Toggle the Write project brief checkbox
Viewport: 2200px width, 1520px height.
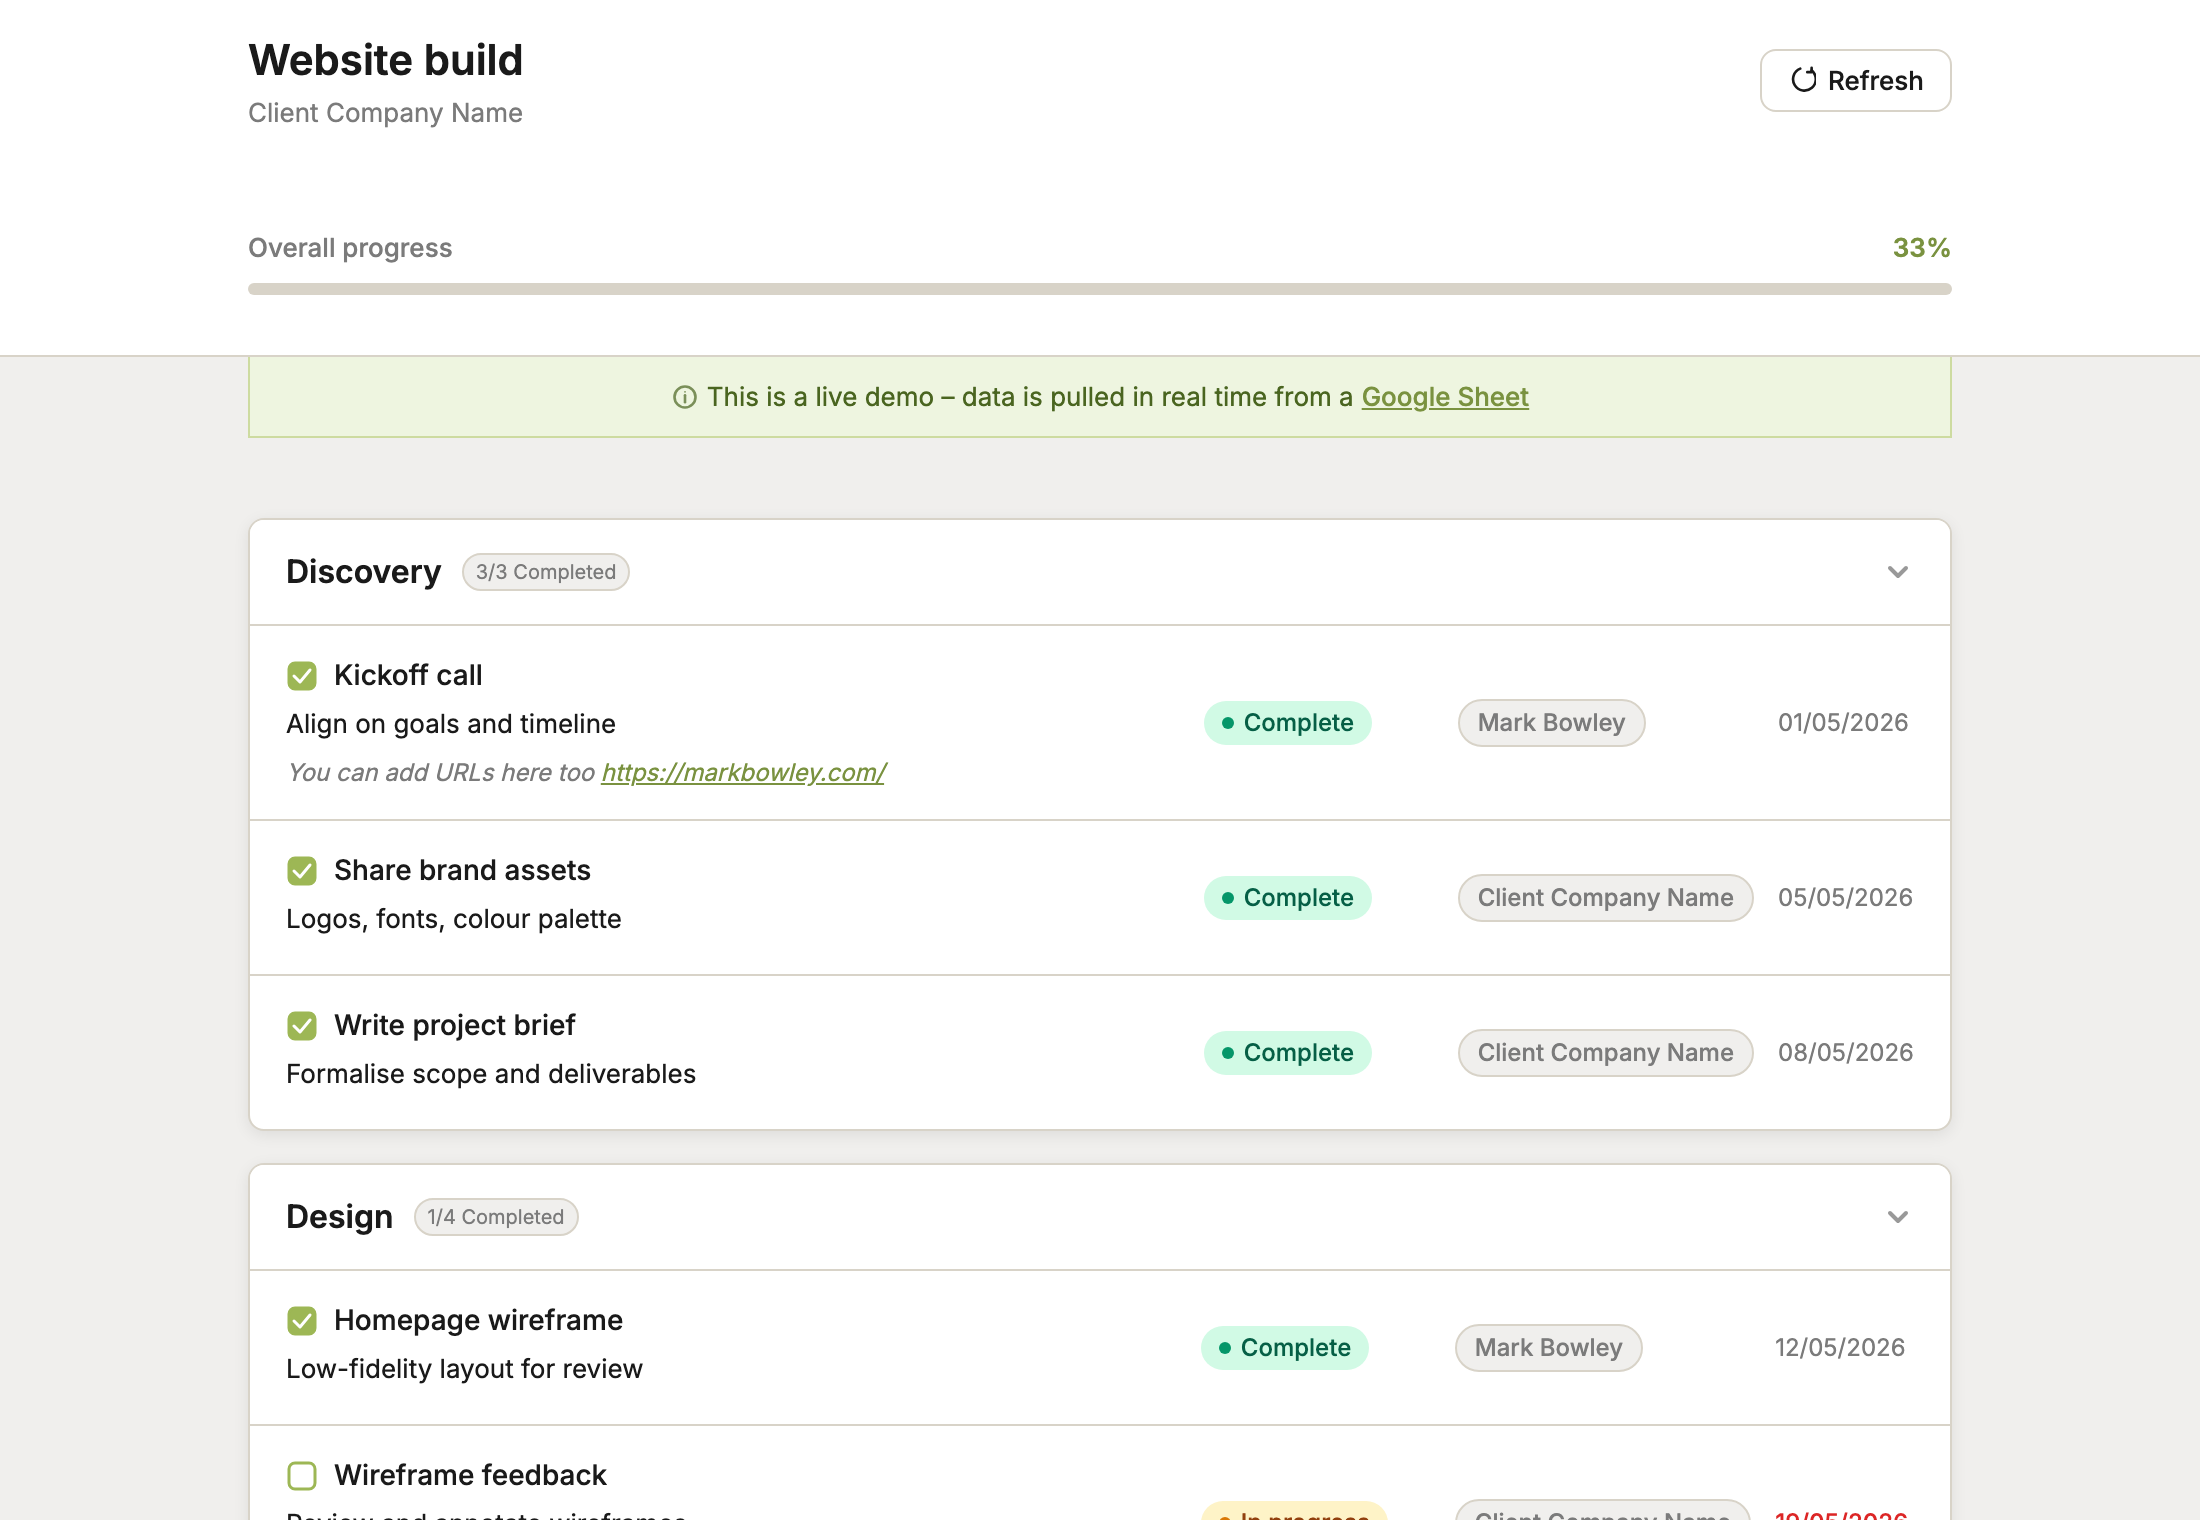tap(302, 1026)
